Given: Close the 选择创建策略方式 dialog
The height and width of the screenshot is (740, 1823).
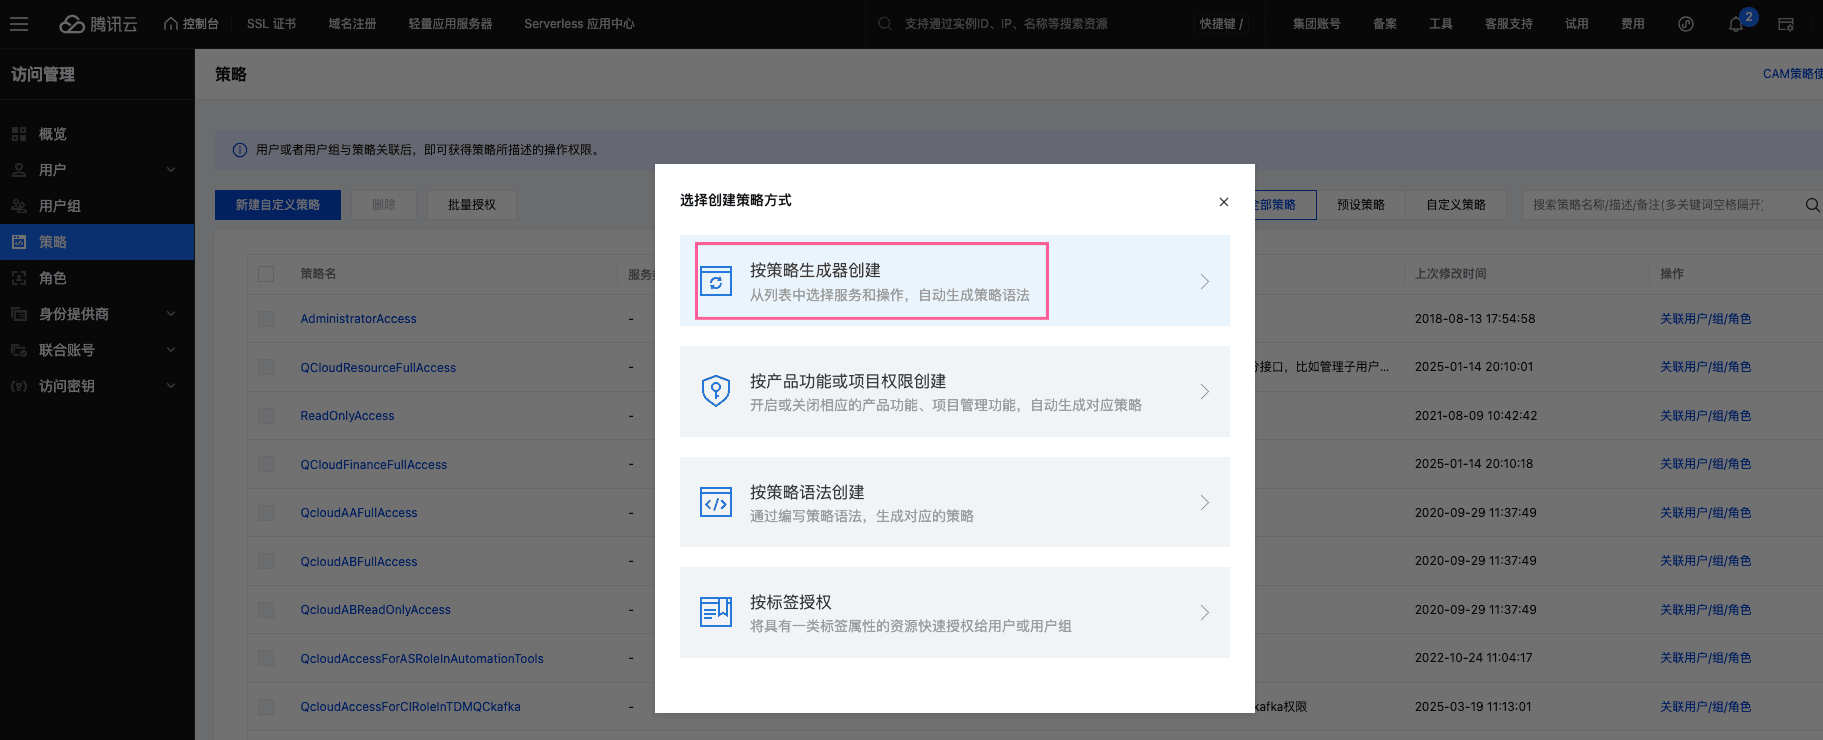Looking at the screenshot, I should 1223,202.
